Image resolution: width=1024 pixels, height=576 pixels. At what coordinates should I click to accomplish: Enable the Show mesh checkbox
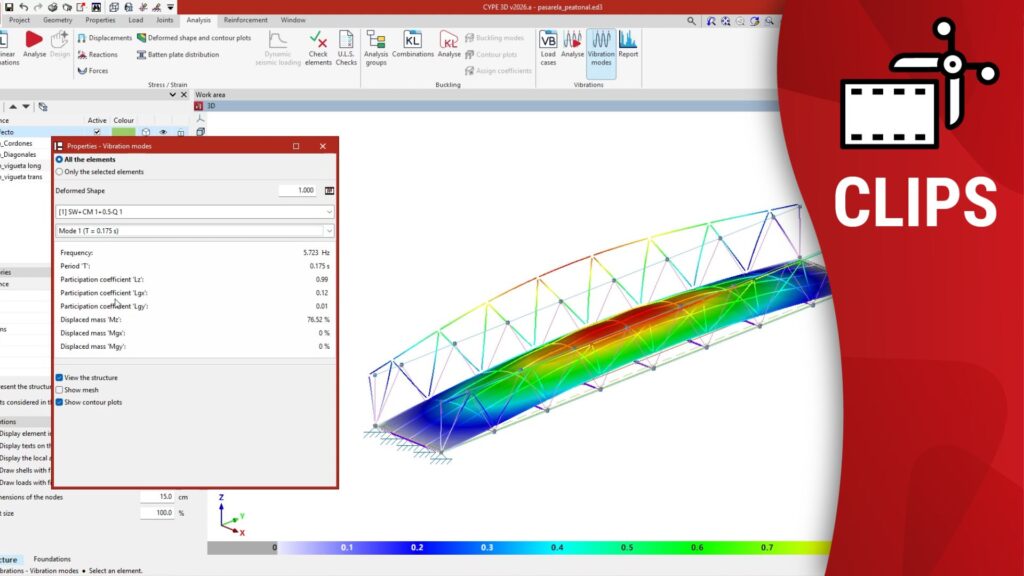point(60,390)
